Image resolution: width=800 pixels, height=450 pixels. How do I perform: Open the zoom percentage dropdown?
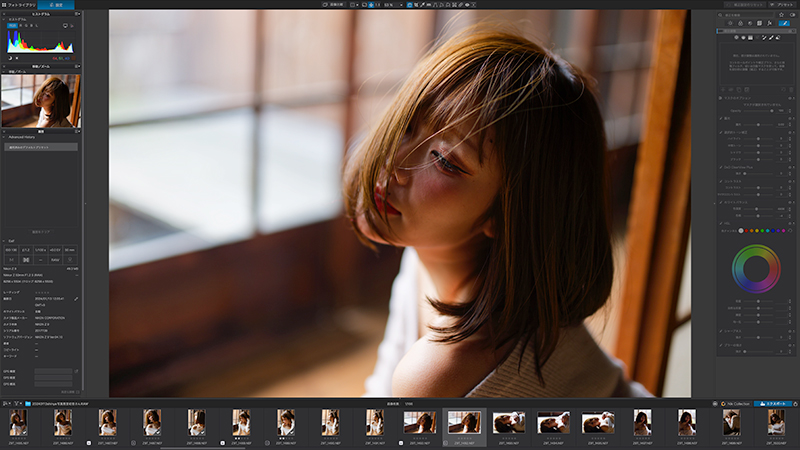coord(394,5)
